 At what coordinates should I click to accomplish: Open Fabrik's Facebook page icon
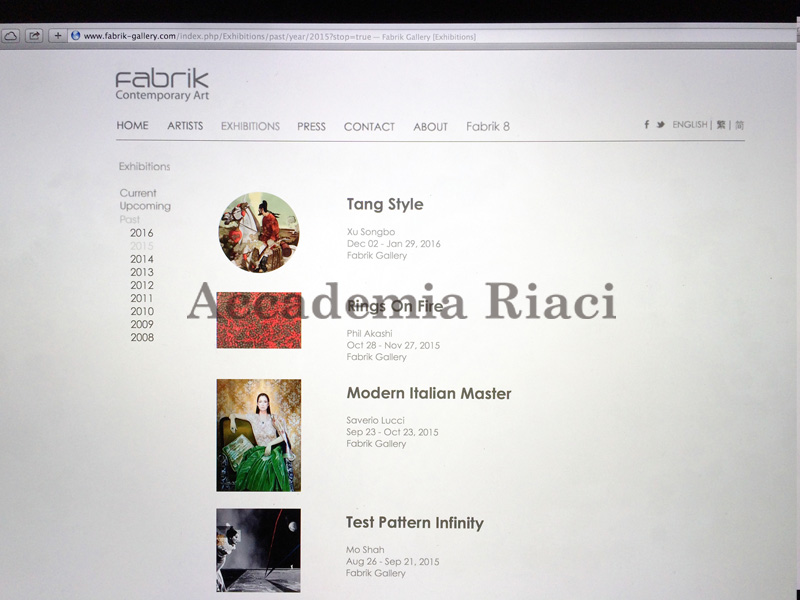(646, 124)
